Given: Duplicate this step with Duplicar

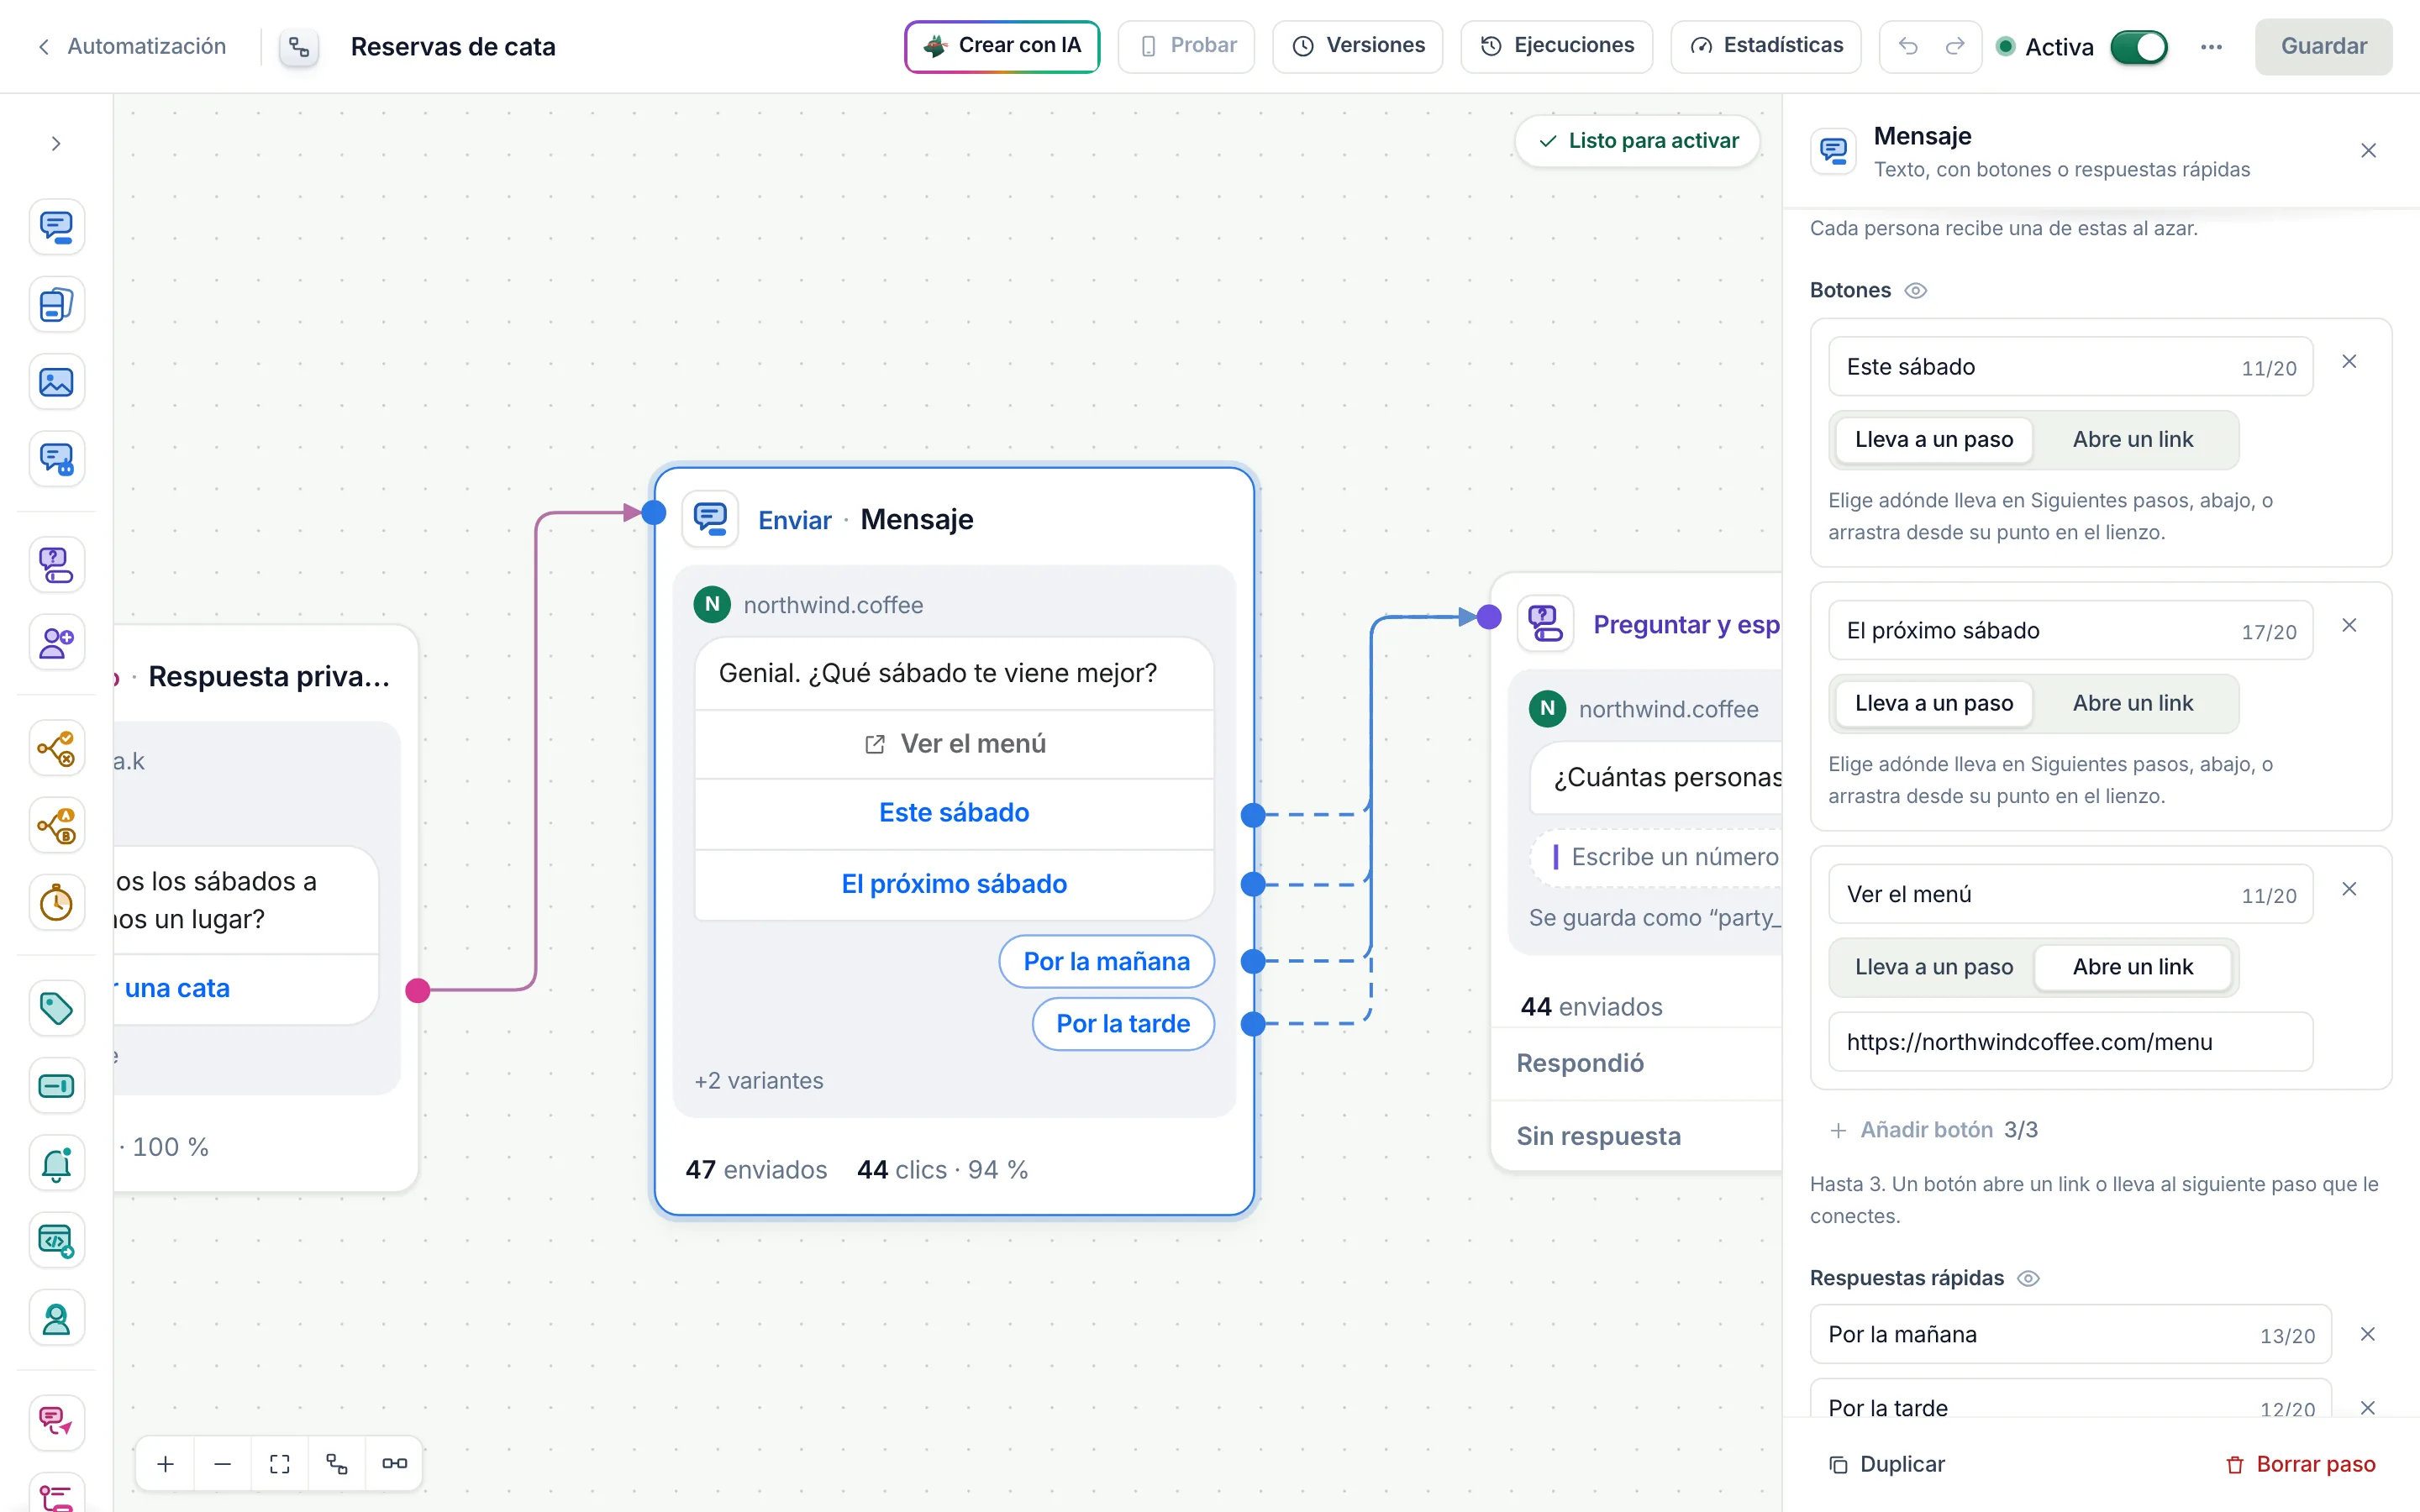Looking at the screenshot, I should point(1886,1465).
